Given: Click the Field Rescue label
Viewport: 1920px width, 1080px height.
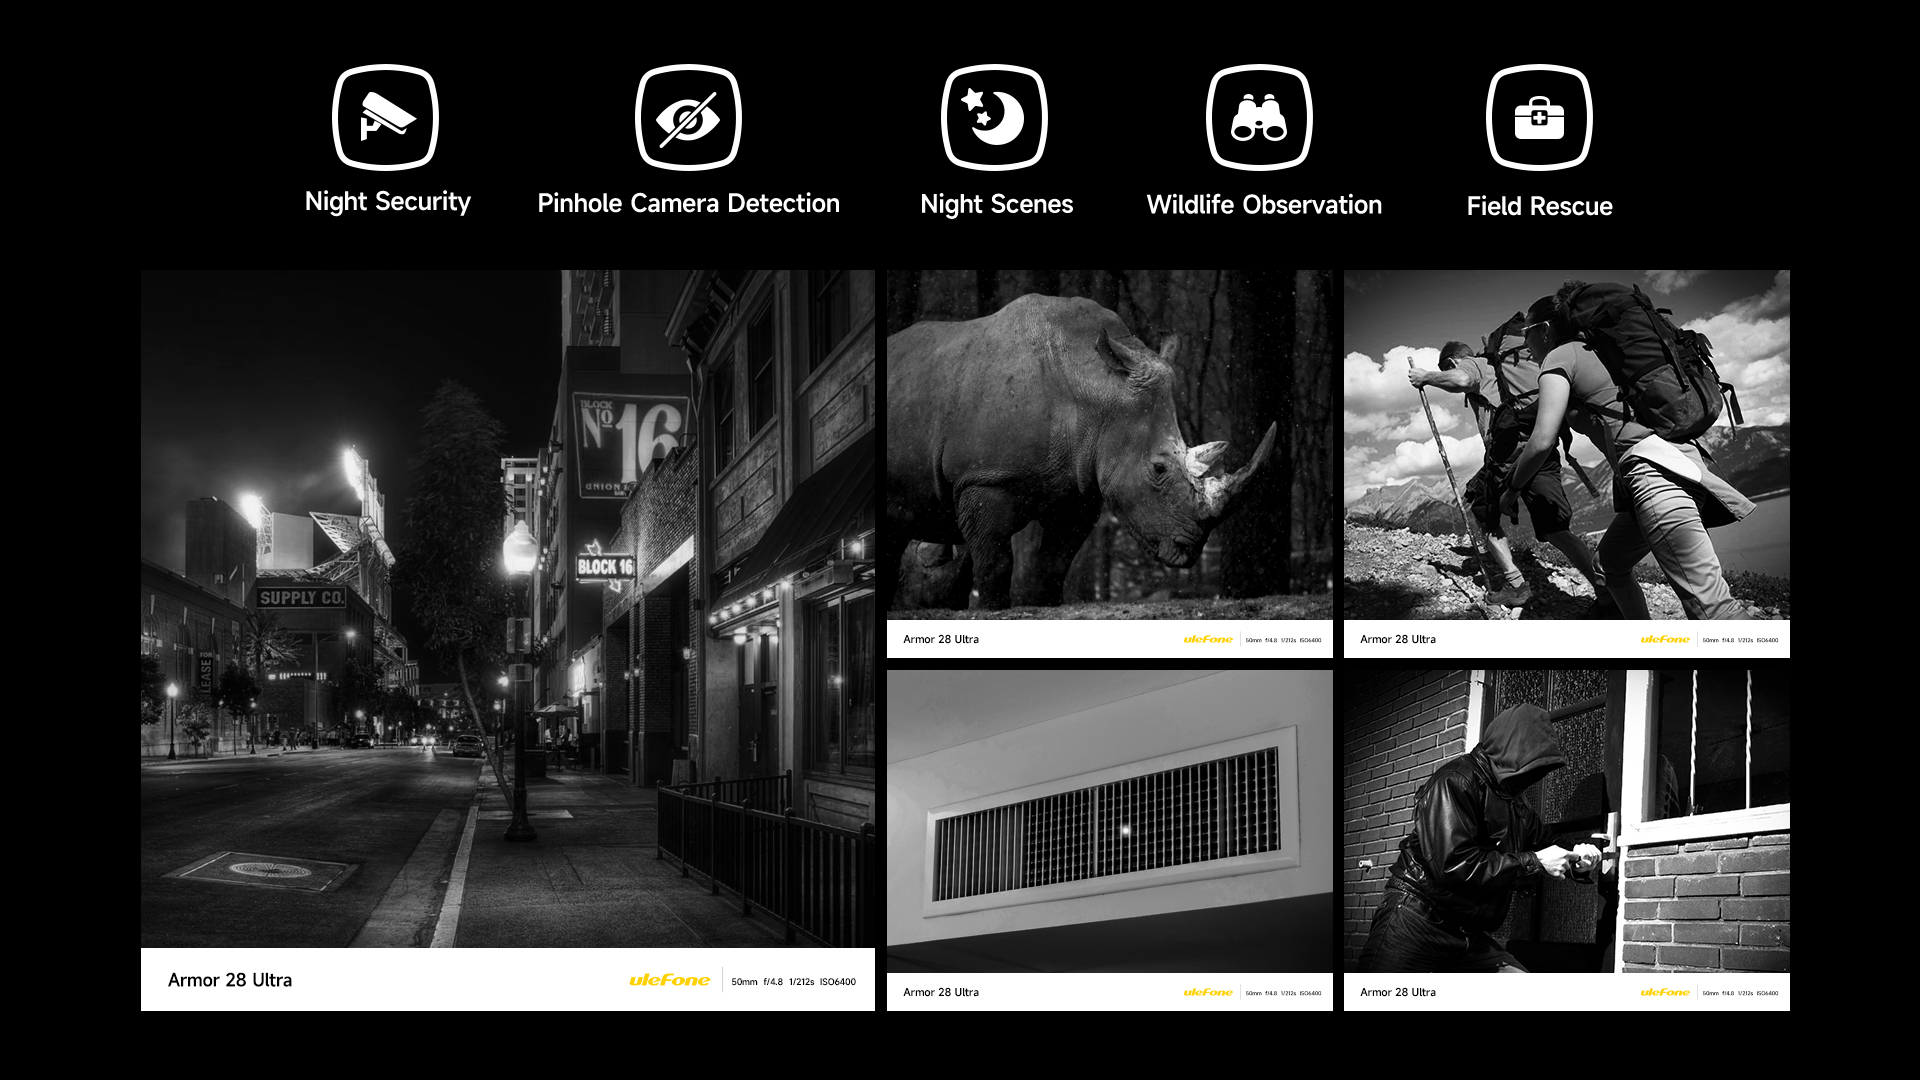Looking at the screenshot, I should [x=1539, y=206].
